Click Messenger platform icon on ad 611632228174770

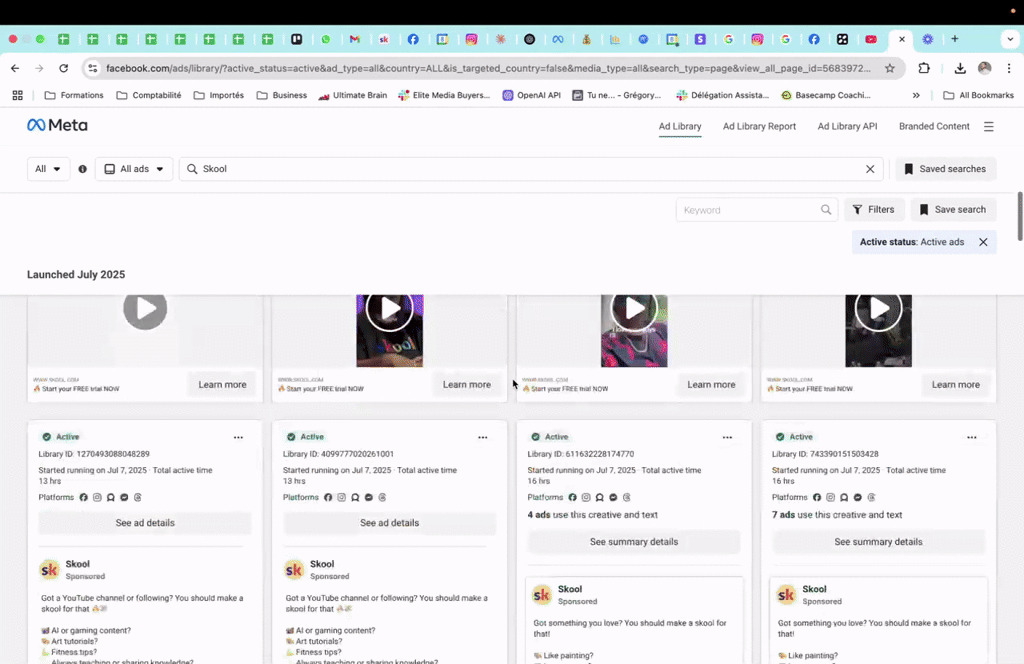pyautogui.click(x=613, y=498)
